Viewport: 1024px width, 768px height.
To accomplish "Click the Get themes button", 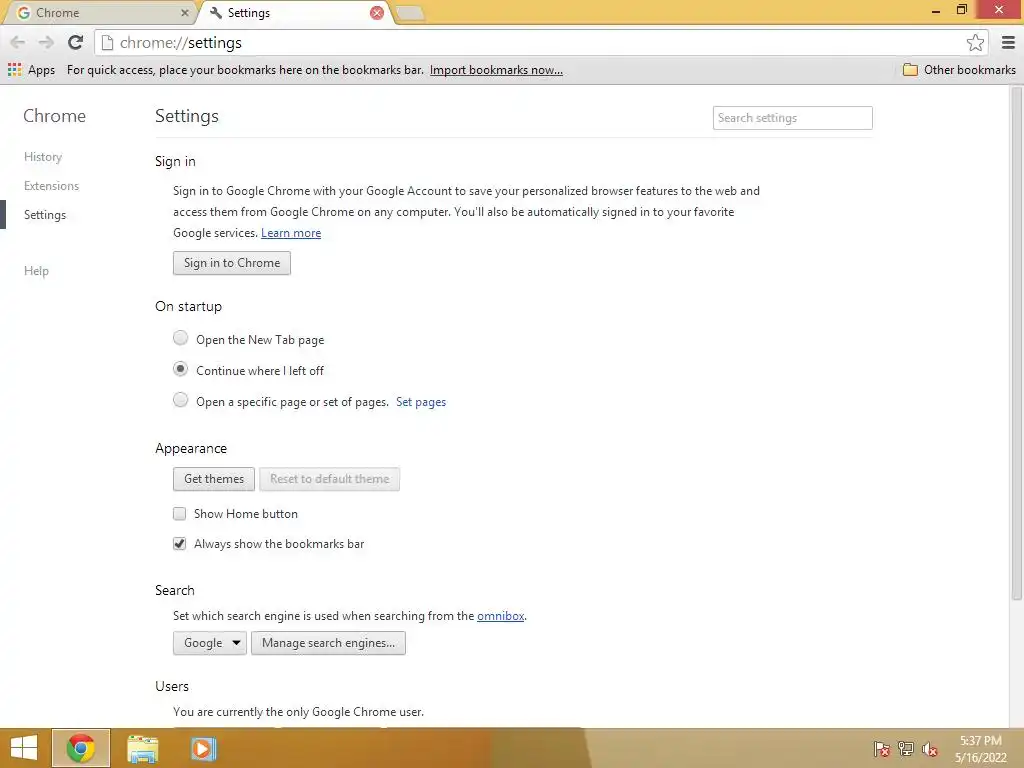I will pyautogui.click(x=214, y=479).
